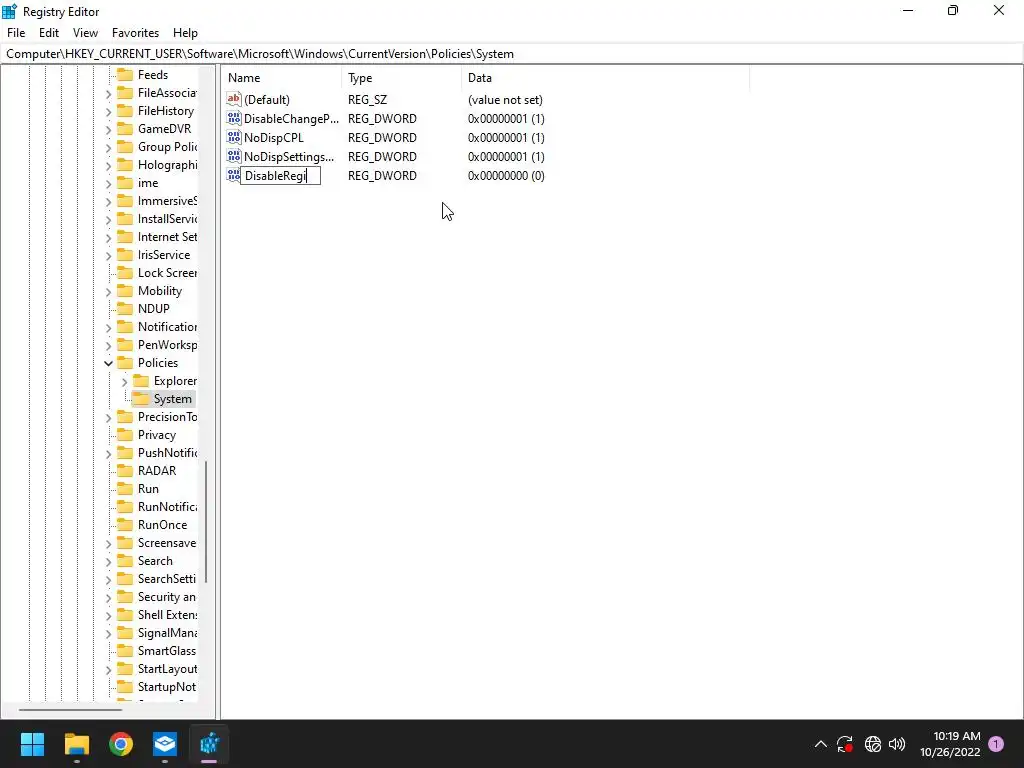Image resolution: width=1024 pixels, height=768 pixels.
Task: Select the Privacy key
Action: tap(157, 435)
